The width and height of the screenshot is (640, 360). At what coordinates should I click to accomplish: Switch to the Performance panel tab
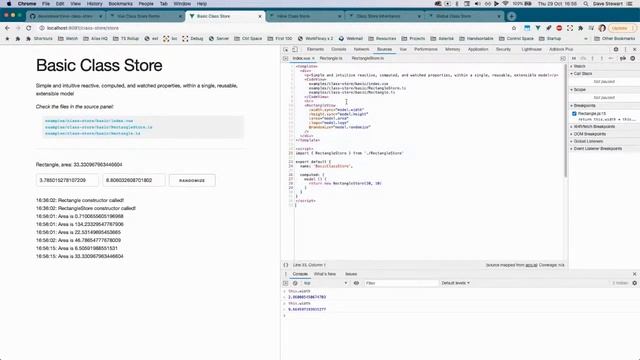[x=426, y=49]
